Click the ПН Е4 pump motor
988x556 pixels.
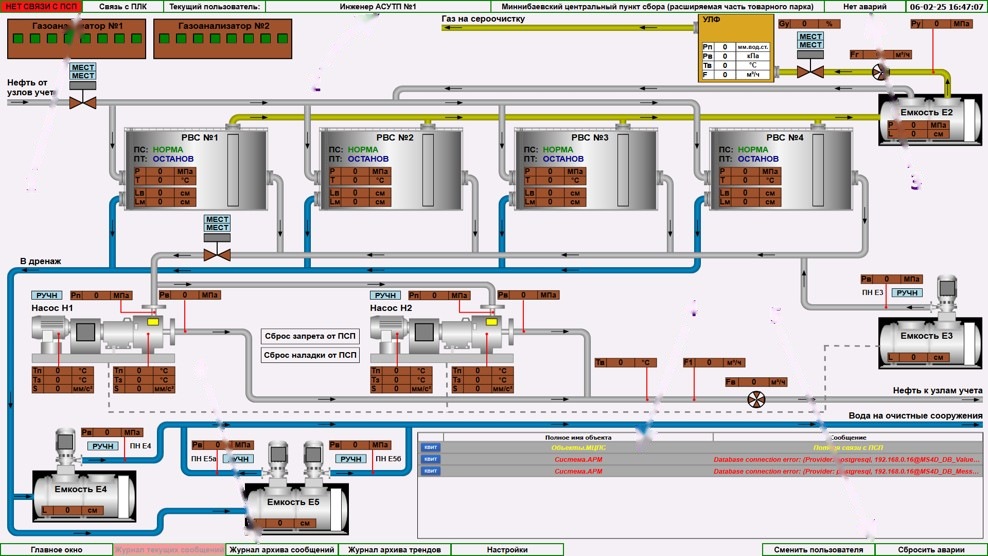[66, 449]
